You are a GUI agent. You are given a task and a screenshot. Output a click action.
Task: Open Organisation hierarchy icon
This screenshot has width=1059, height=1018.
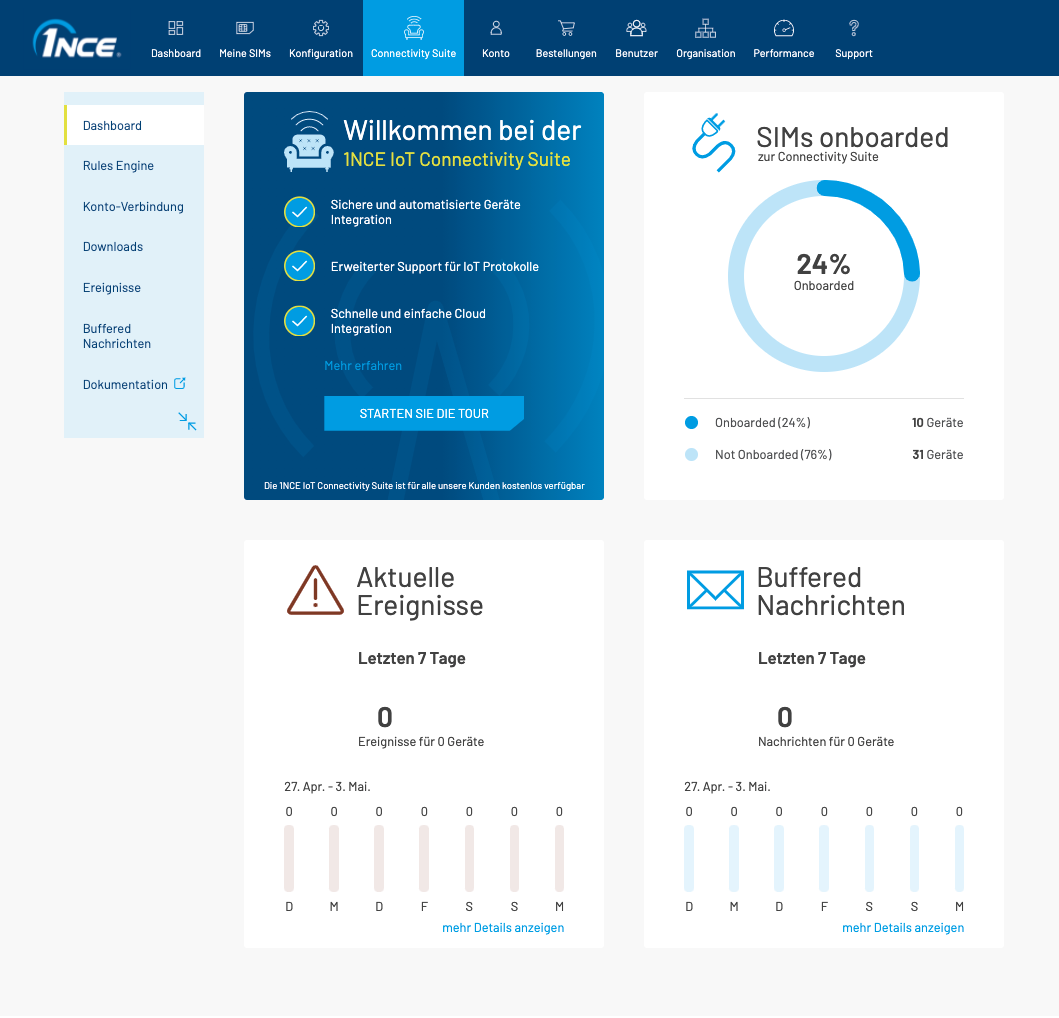(x=705, y=28)
